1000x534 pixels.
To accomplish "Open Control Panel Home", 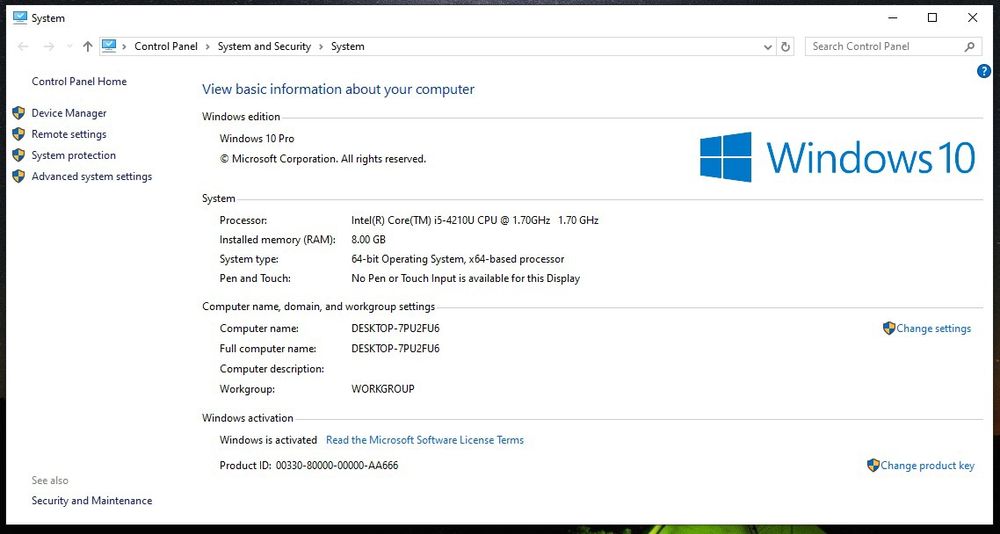I will [x=79, y=82].
